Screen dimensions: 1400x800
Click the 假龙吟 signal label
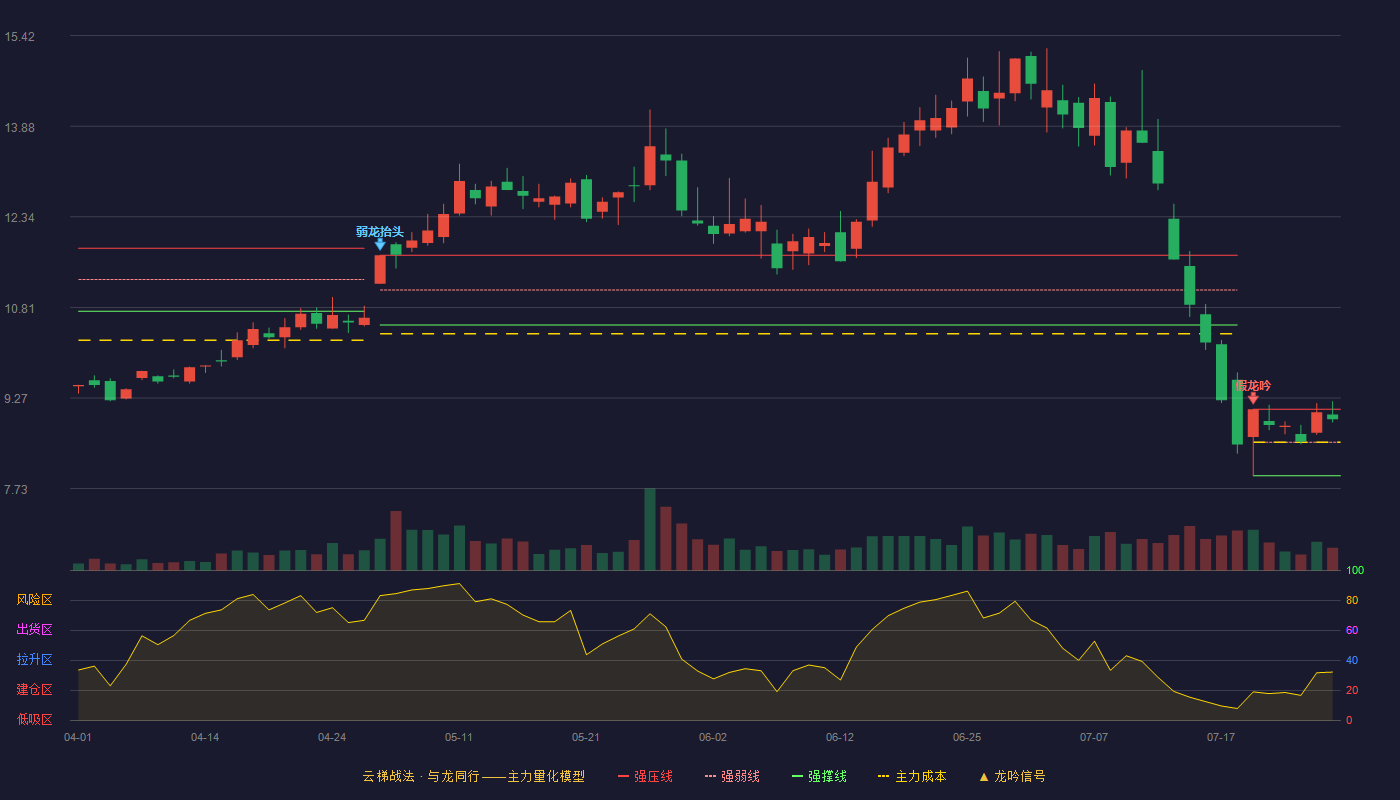click(x=1253, y=385)
